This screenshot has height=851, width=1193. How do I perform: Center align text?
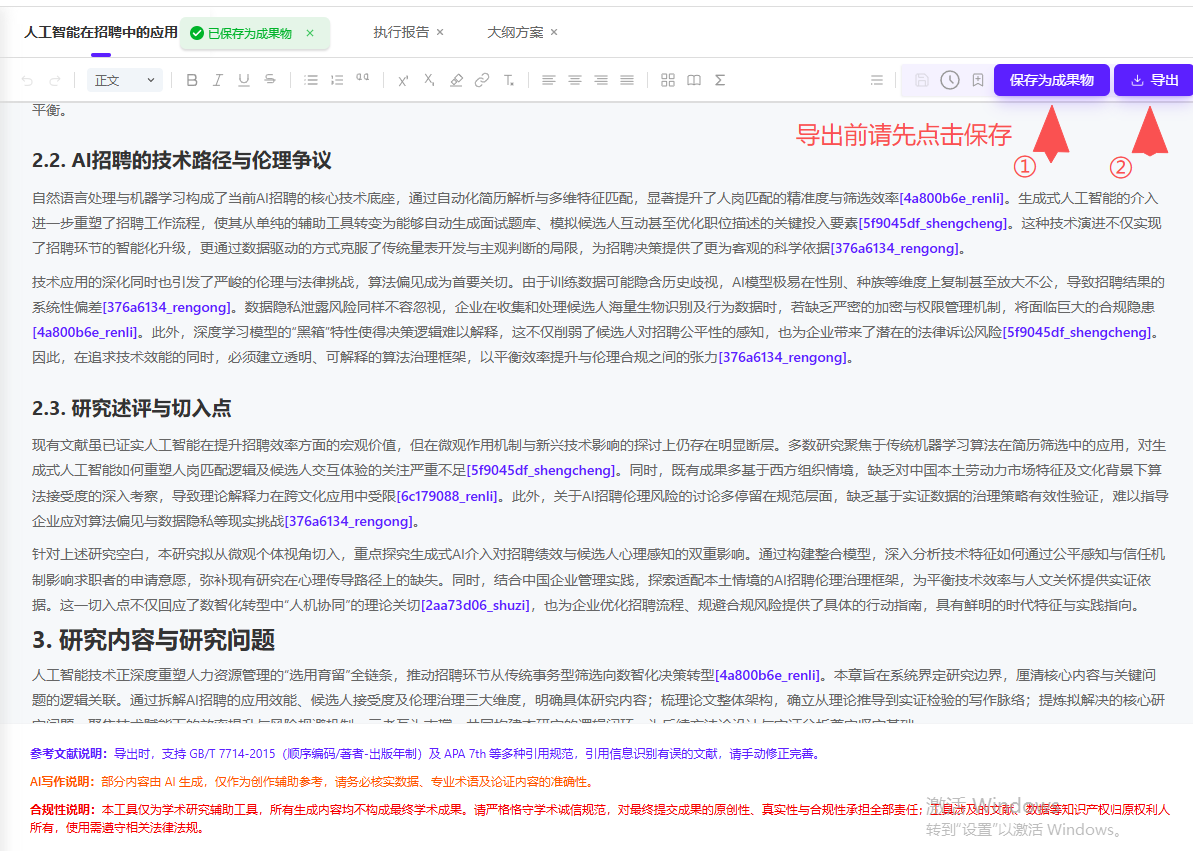pyautogui.click(x=574, y=80)
